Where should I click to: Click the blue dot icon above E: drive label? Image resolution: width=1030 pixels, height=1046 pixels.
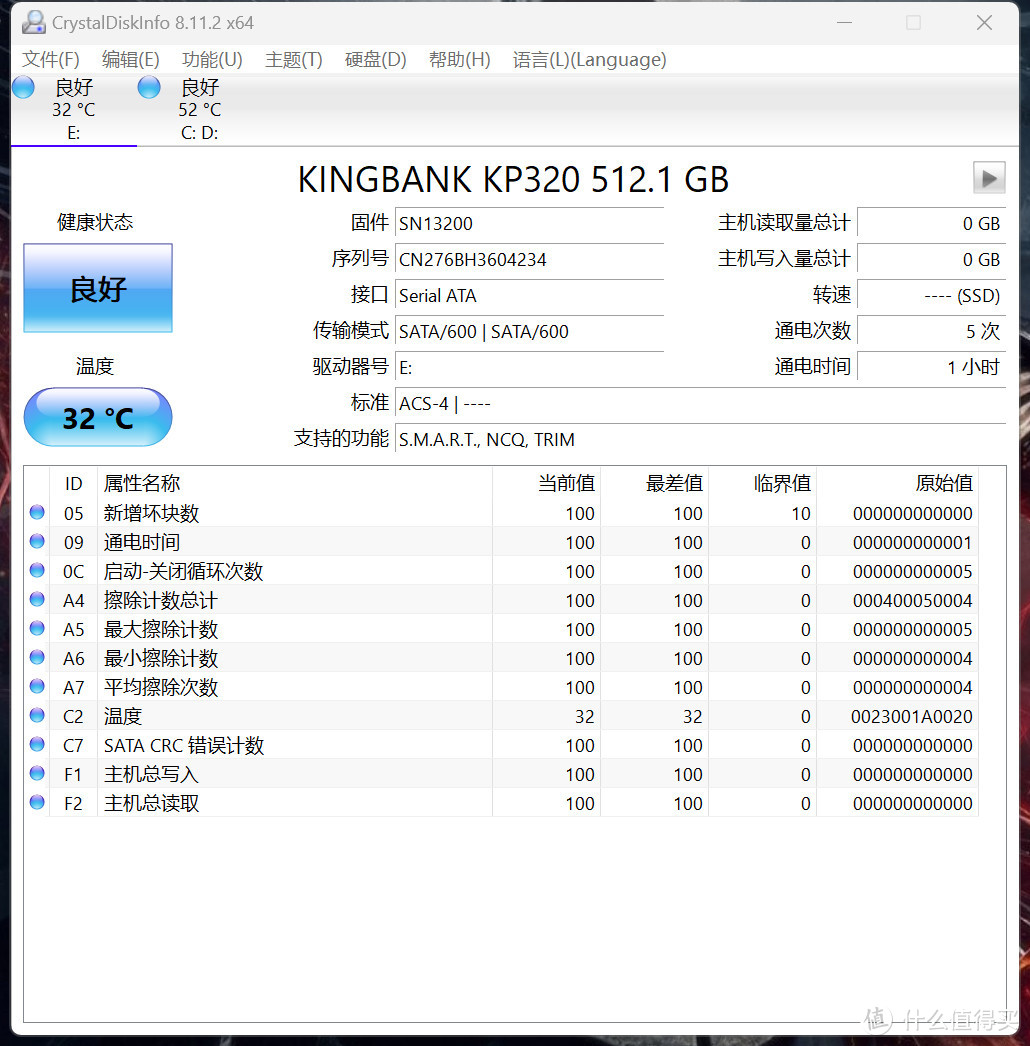click(22, 87)
